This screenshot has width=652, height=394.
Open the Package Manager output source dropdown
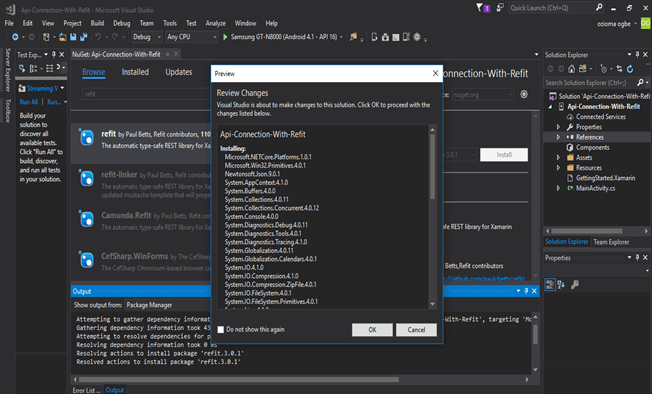(x=168, y=305)
